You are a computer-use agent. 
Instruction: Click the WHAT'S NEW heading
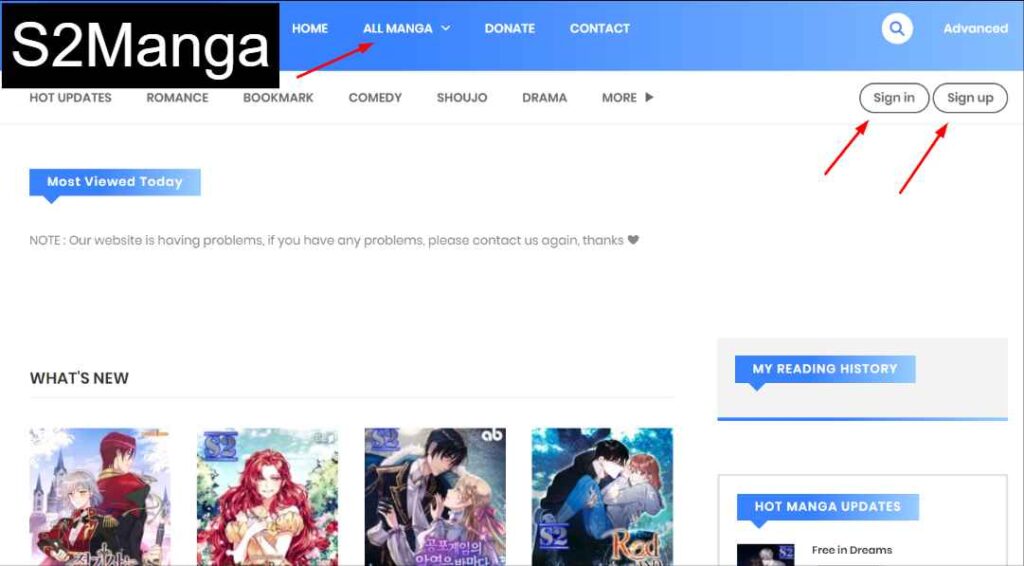79,378
